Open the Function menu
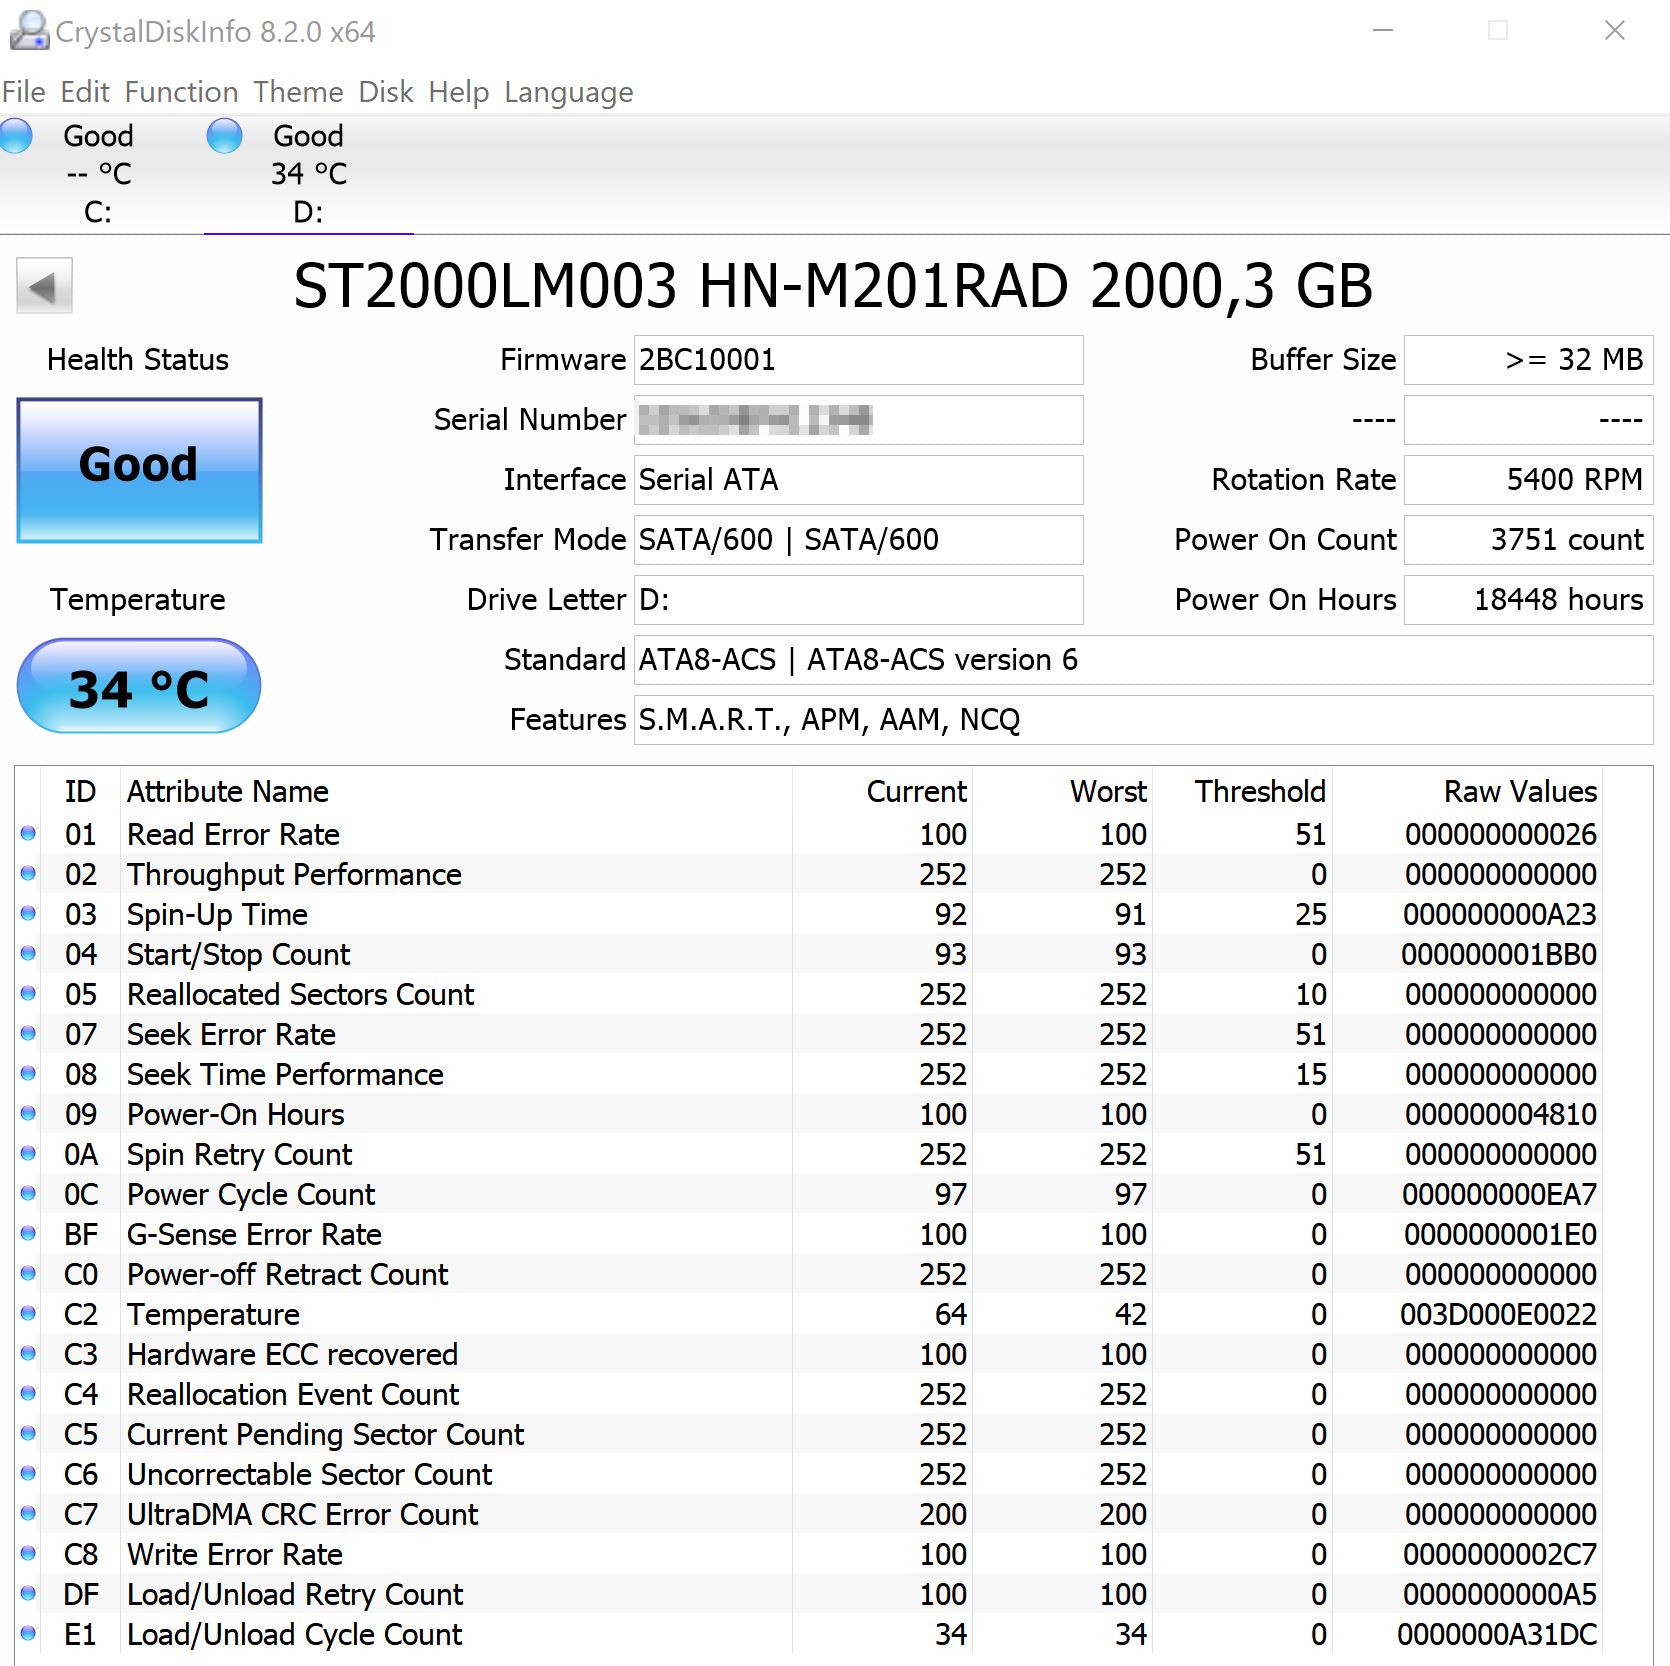Screen dimensions: 1670x1666 181,92
